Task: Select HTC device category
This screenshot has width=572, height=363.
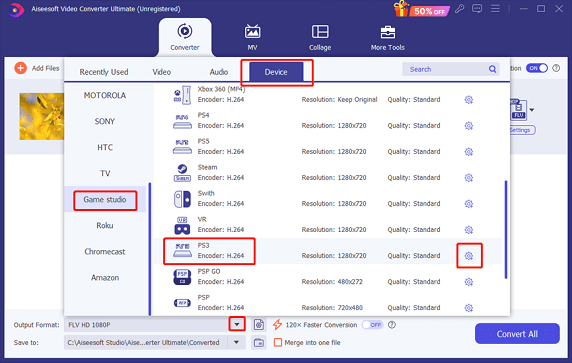Action: click(105, 147)
